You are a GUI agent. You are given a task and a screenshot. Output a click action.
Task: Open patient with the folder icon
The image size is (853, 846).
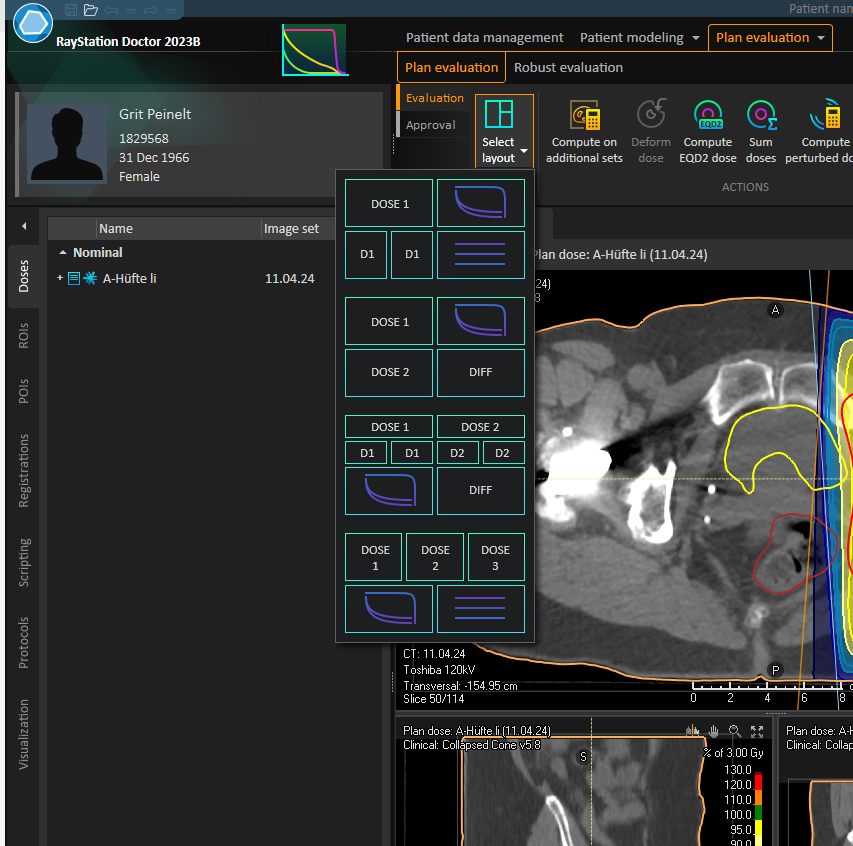click(91, 10)
